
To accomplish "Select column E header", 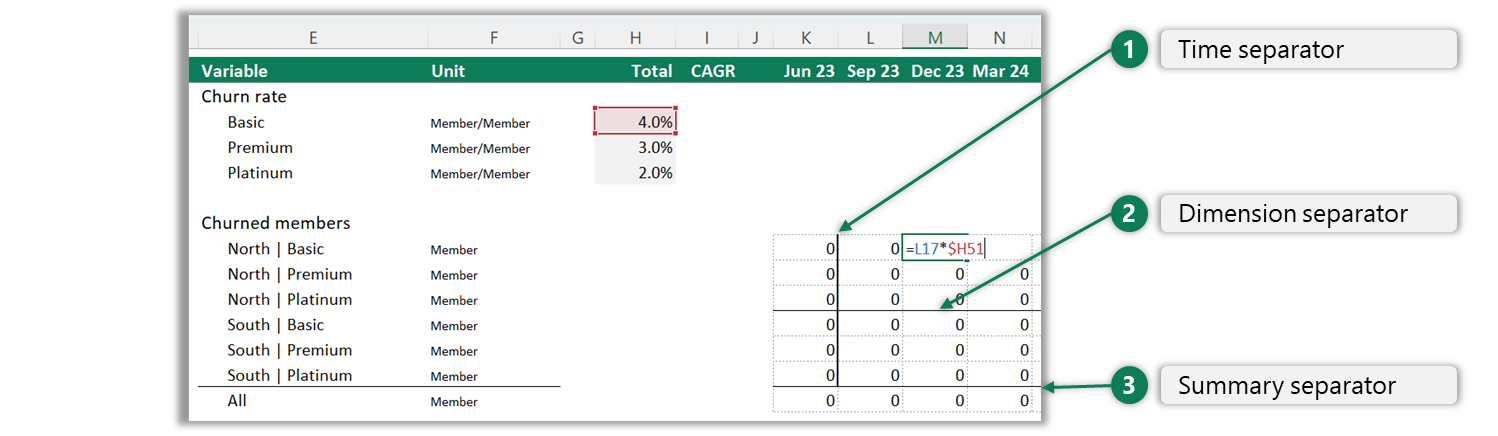I will [312, 38].
